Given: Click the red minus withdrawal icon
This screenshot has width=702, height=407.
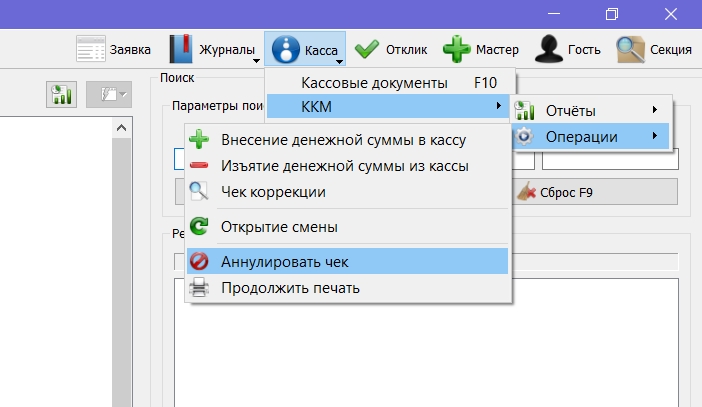Looking at the screenshot, I should coord(199,166).
